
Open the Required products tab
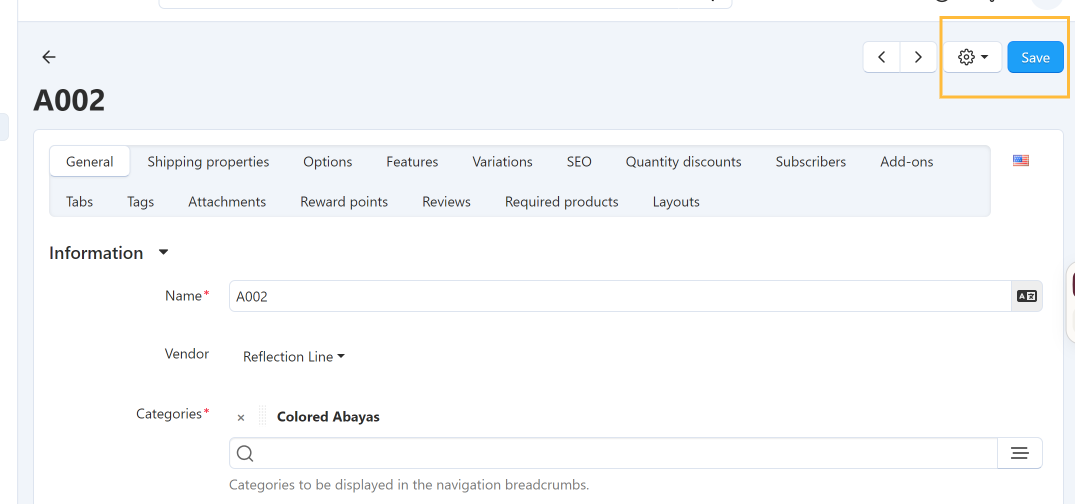click(x=561, y=202)
